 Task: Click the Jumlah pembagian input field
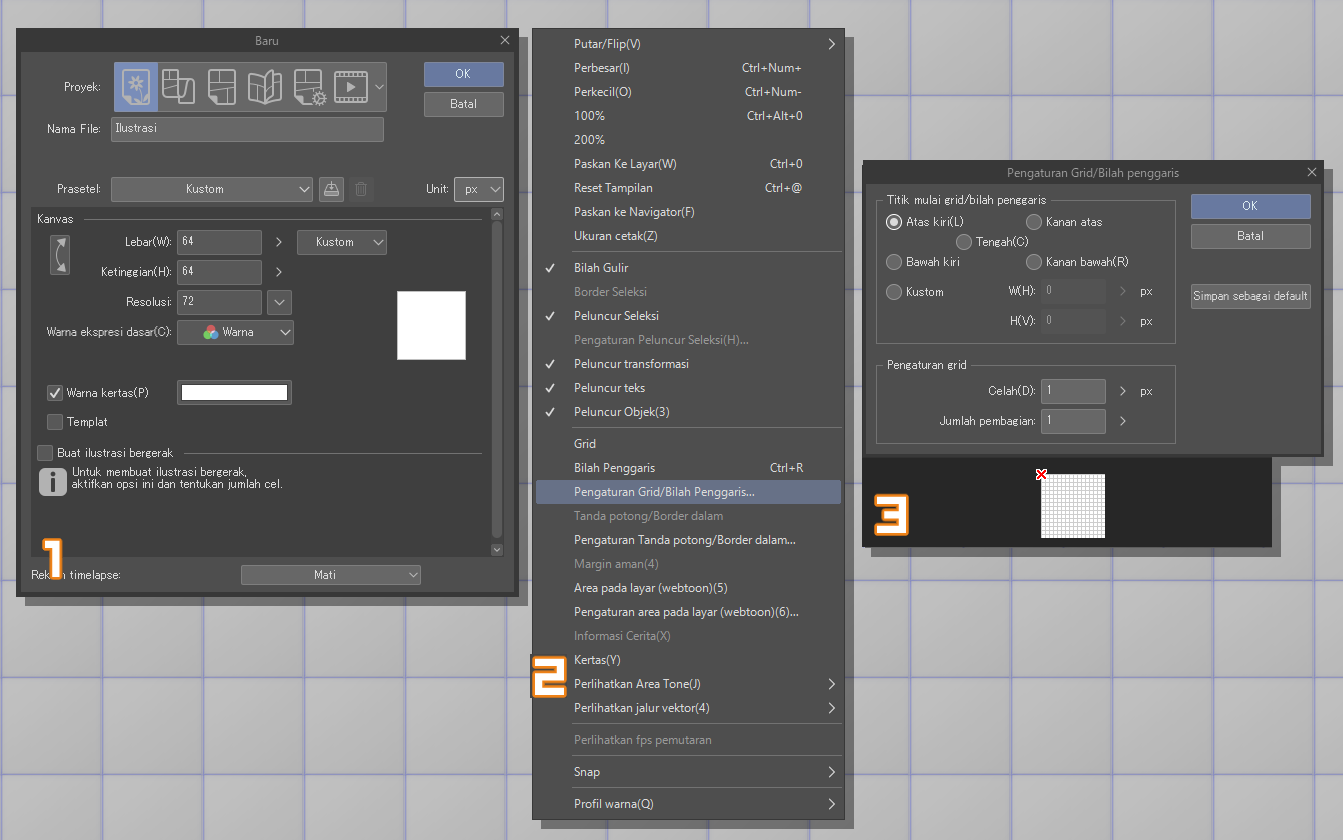point(1073,421)
